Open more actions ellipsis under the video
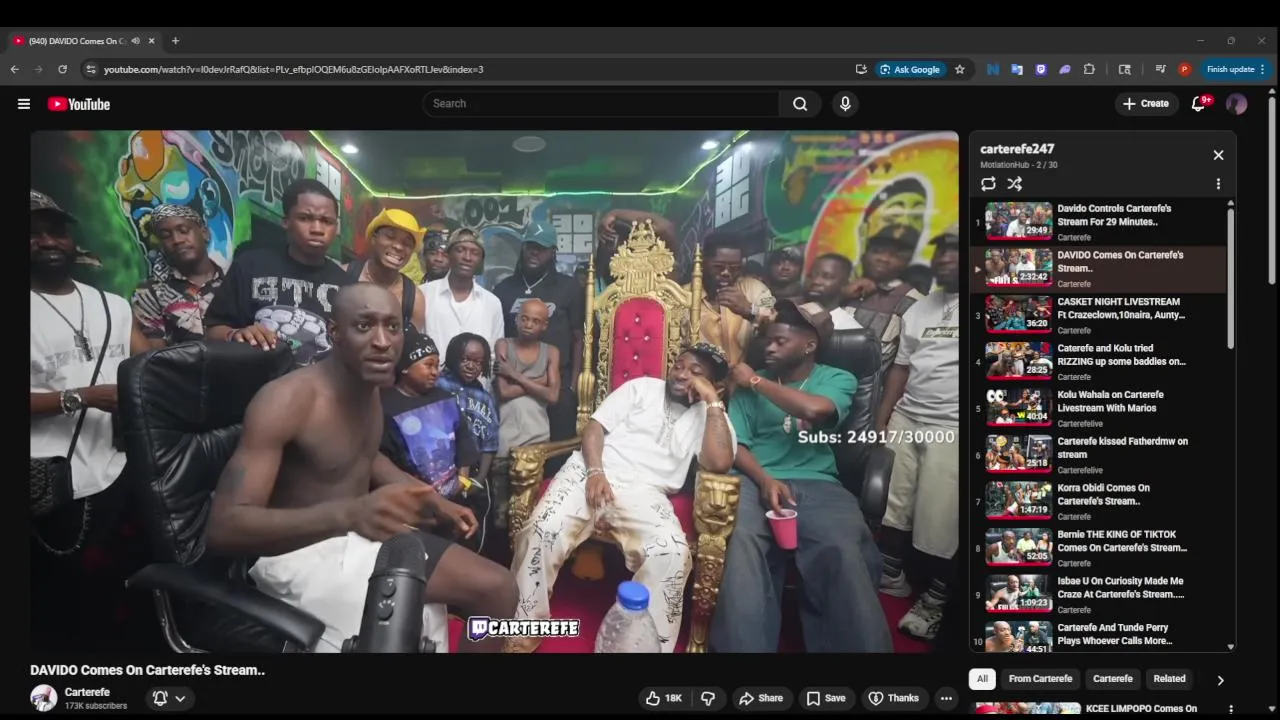Viewport: 1280px width, 720px height. pos(946,698)
